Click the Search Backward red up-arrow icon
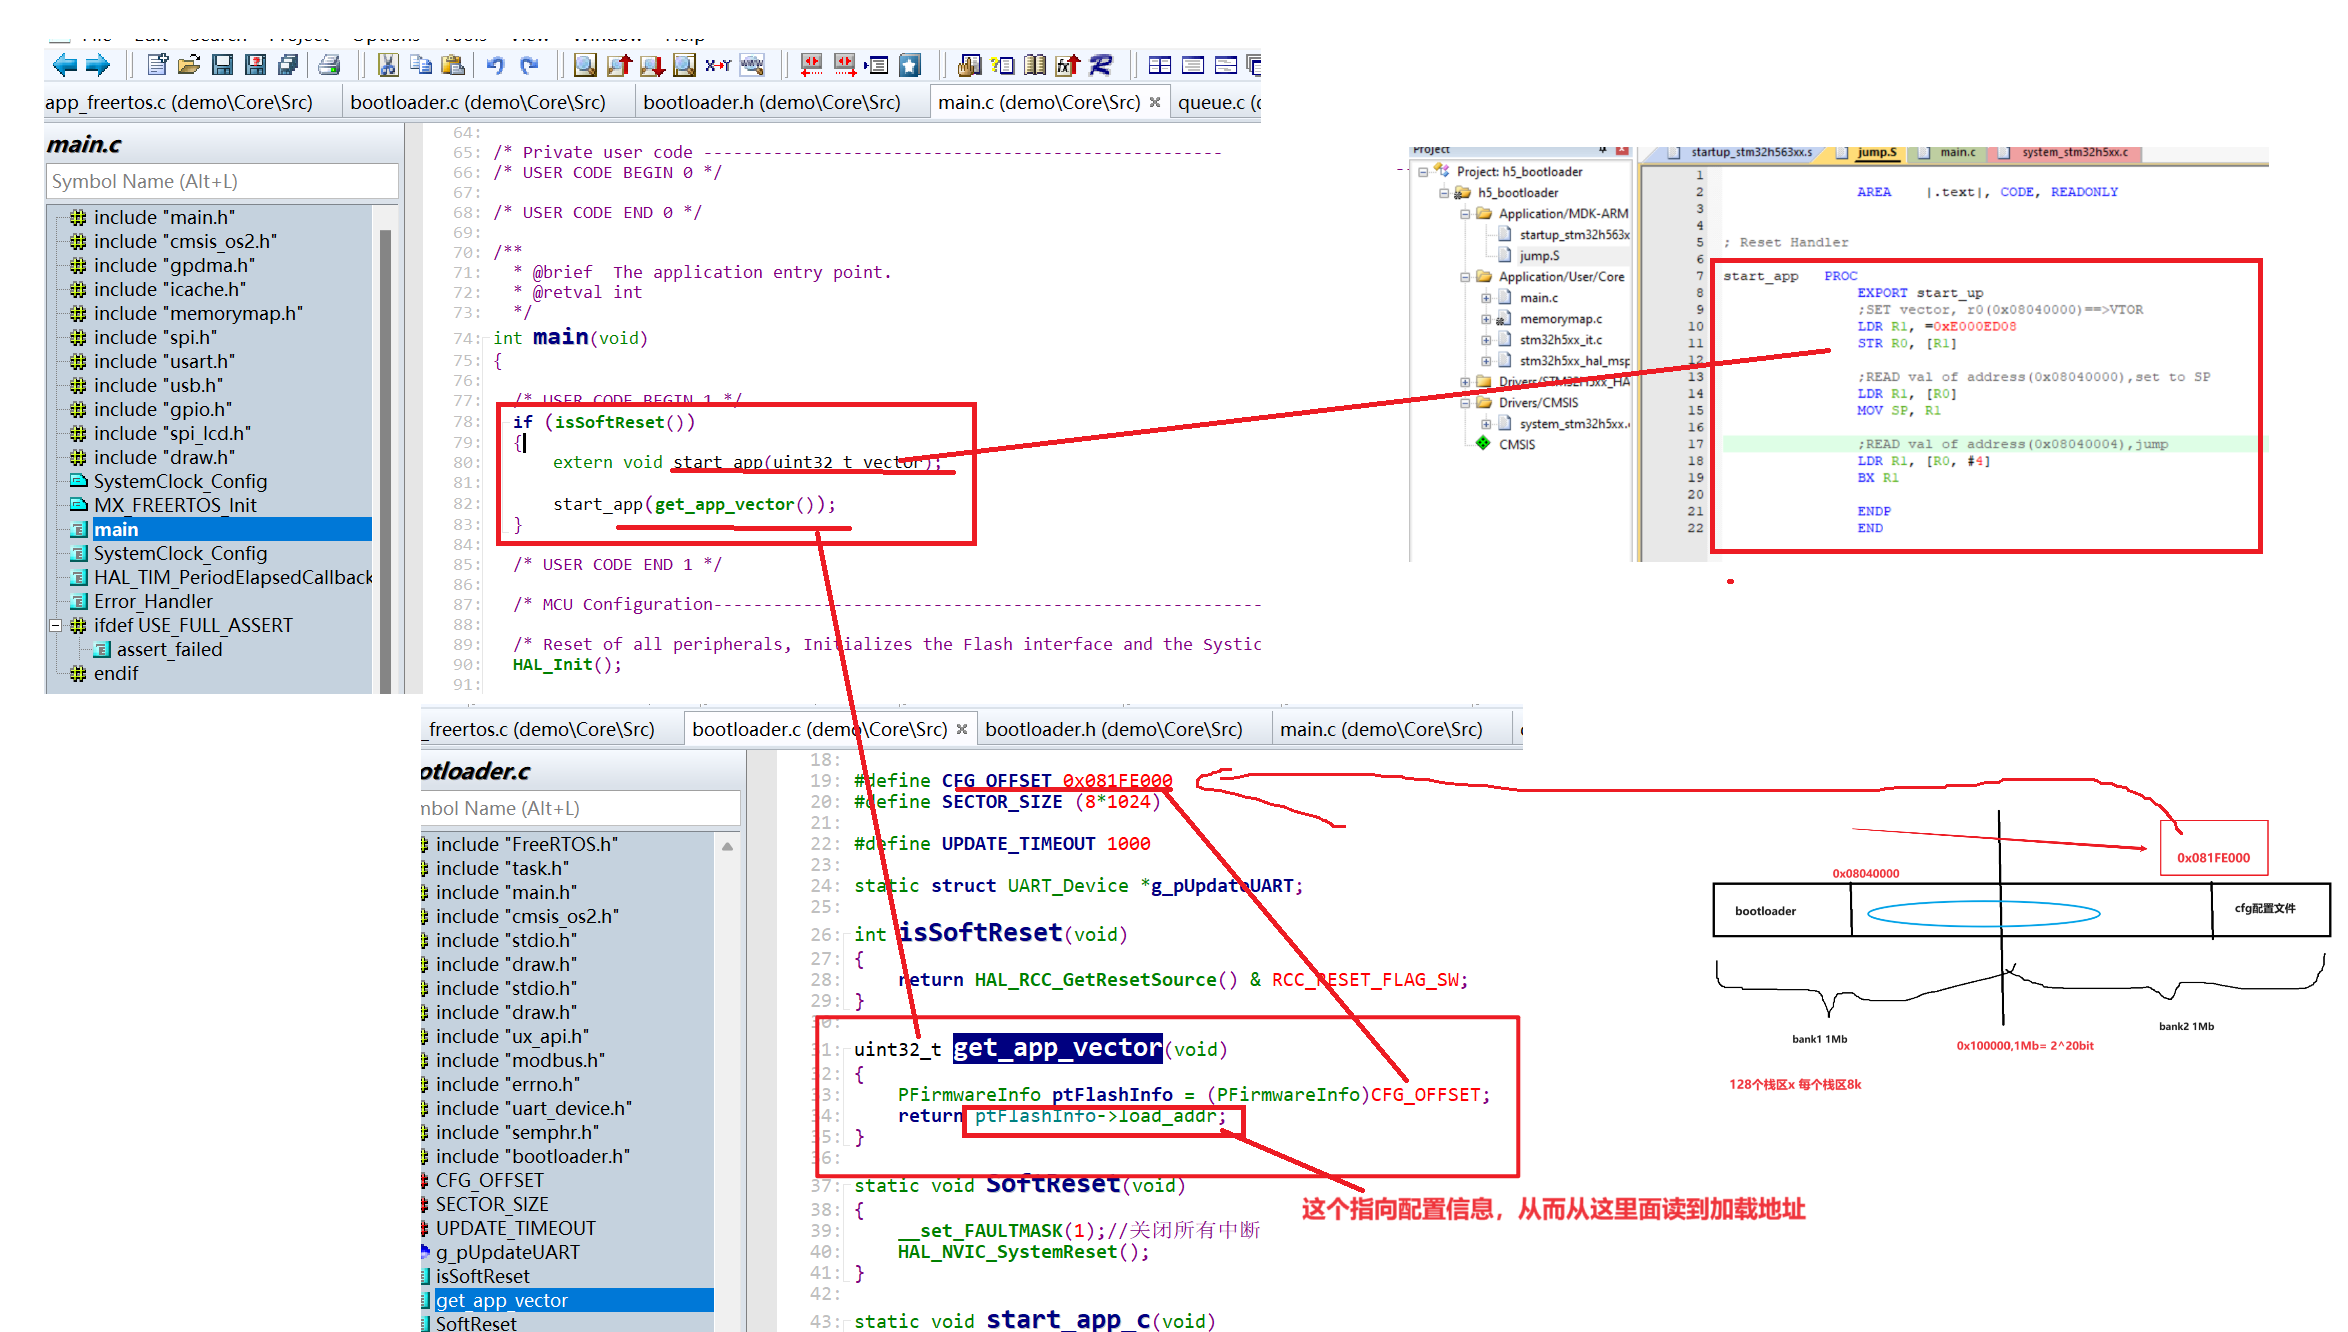 tap(619, 66)
